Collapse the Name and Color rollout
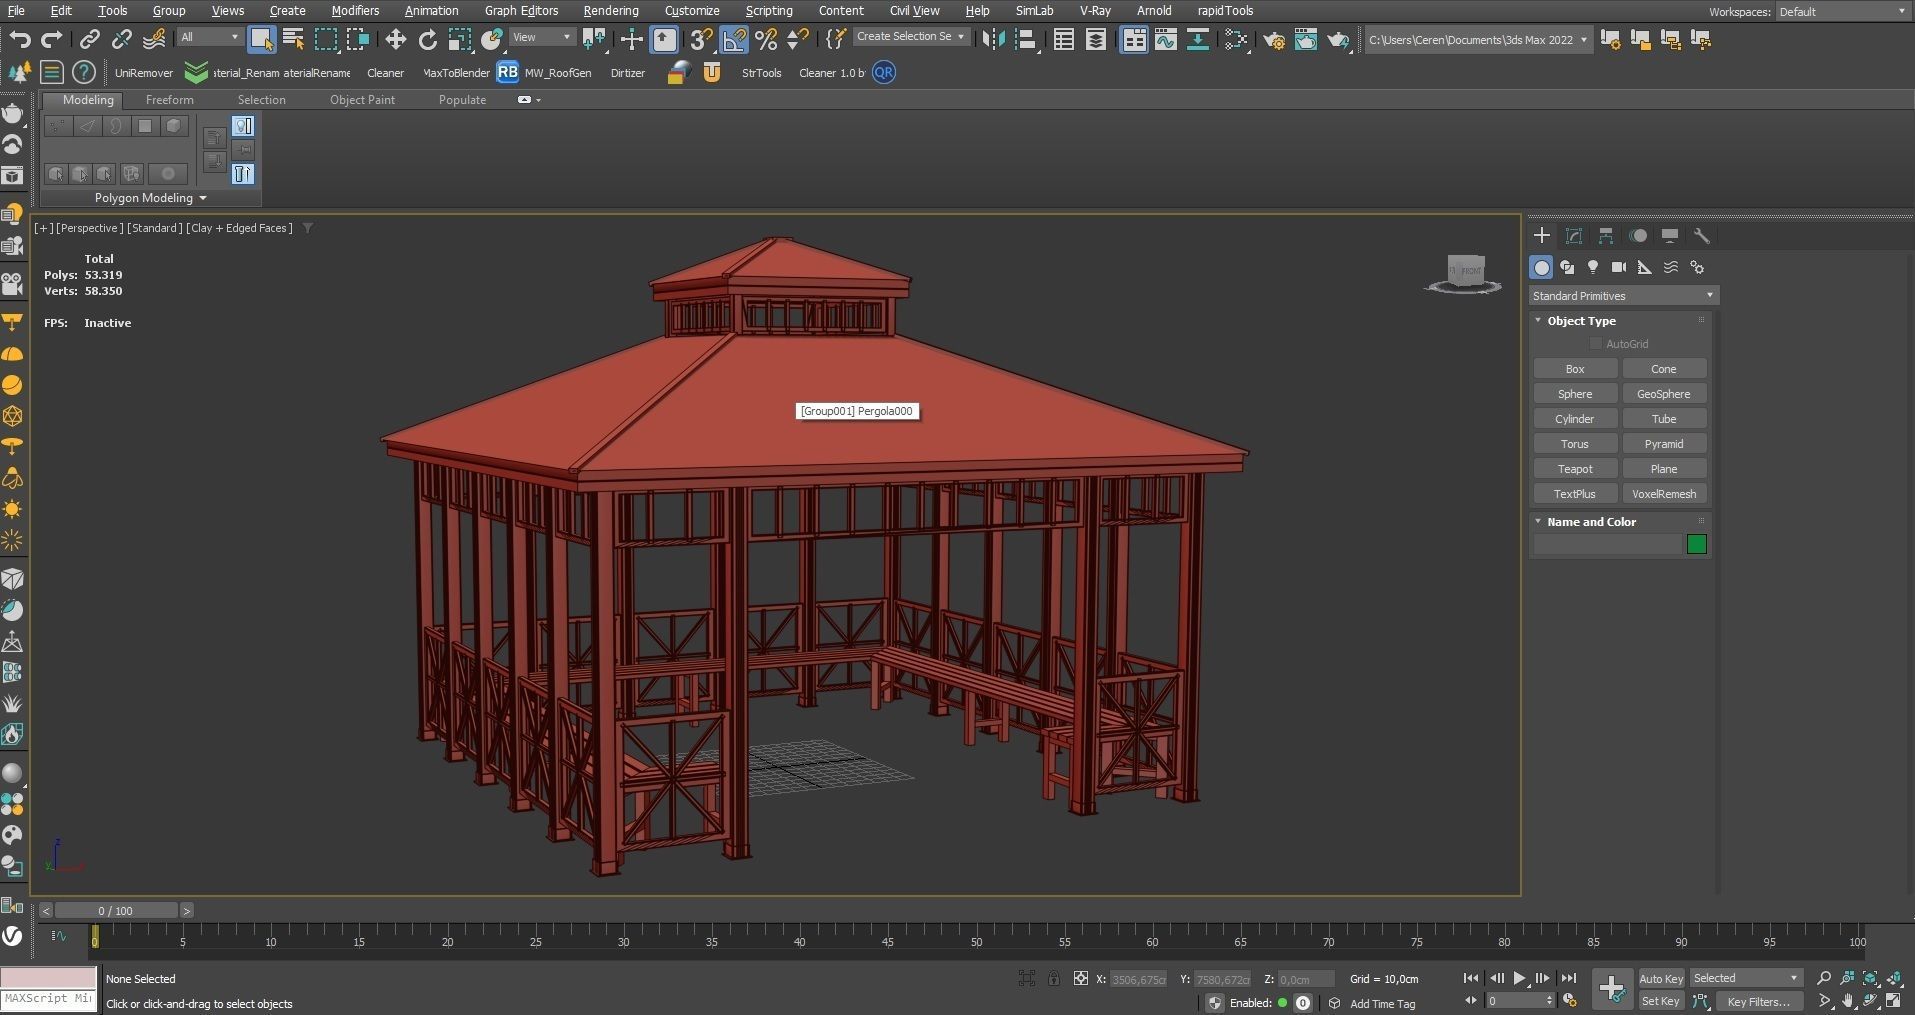1915x1015 pixels. pos(1538,521)
